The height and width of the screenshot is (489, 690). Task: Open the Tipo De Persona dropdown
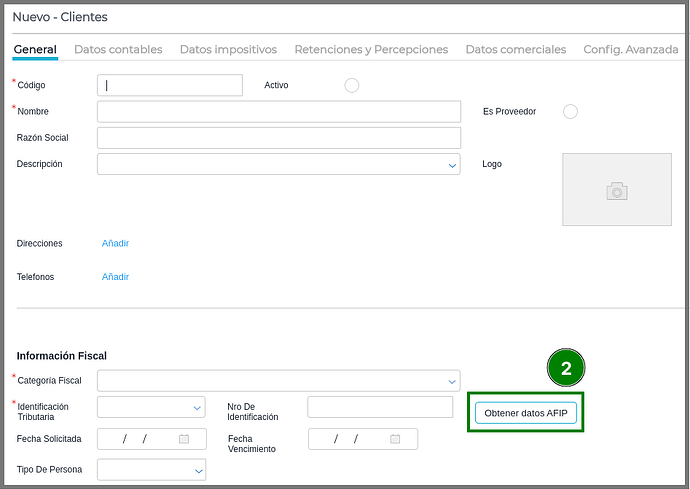click(x=197, y=470)
